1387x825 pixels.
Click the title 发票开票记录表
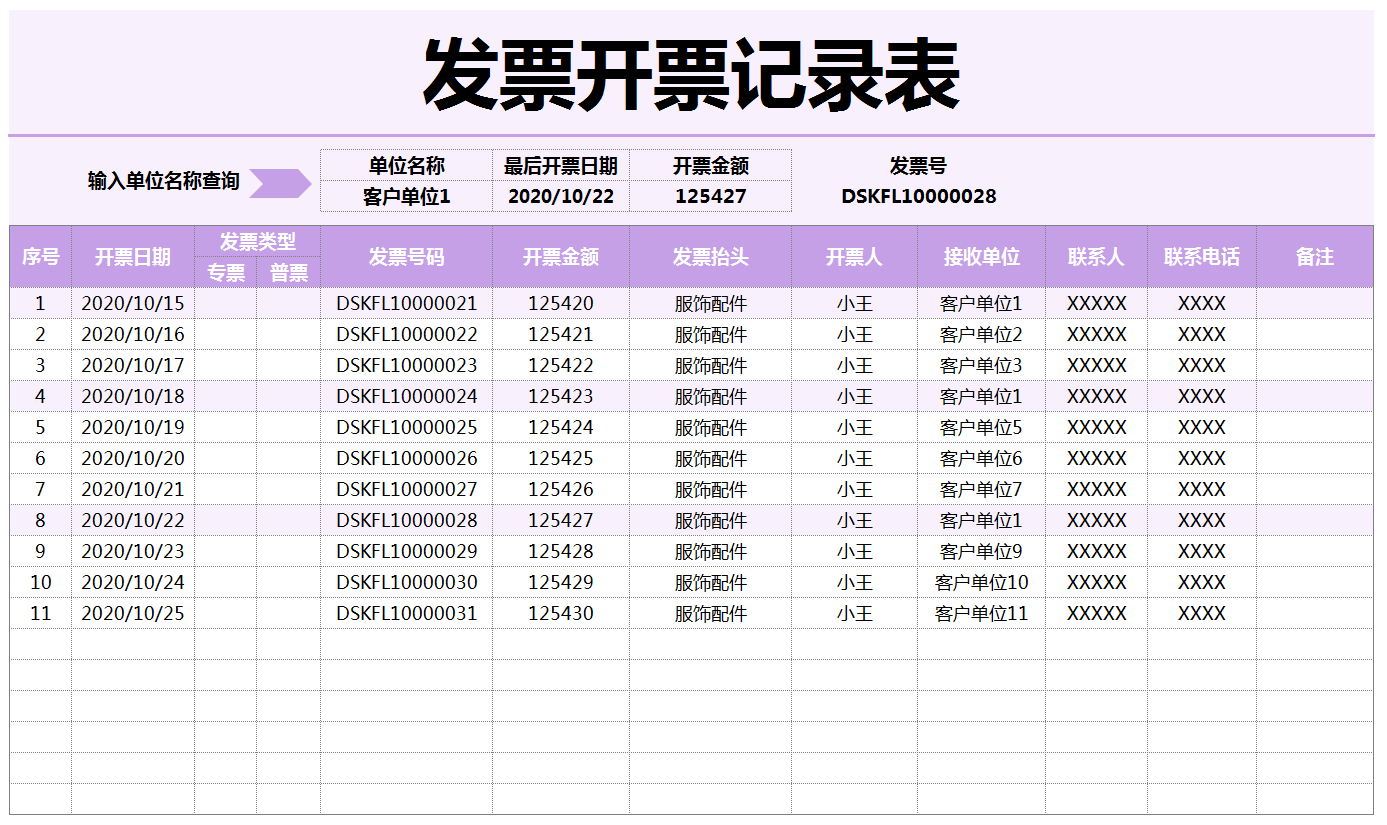click(691, 76)
